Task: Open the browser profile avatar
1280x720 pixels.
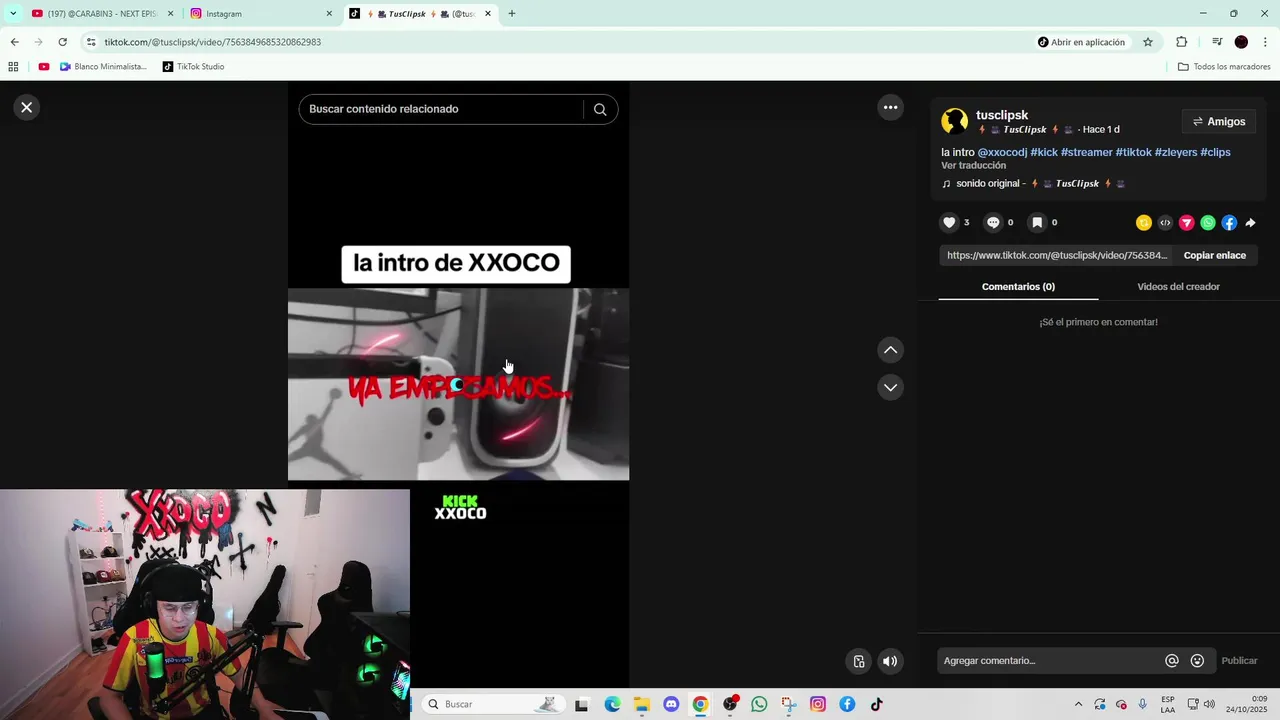Action: pos(1241,42)
